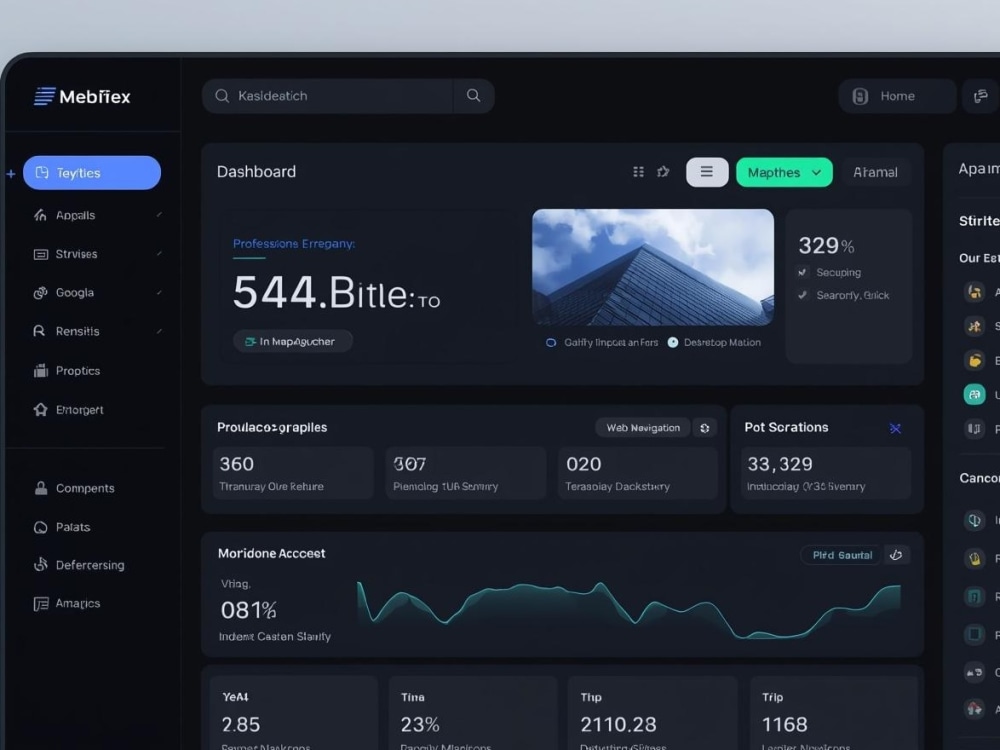Click the Home button in header
Image resolution: width=1000 pixels, height=750 pixels.
897,96
